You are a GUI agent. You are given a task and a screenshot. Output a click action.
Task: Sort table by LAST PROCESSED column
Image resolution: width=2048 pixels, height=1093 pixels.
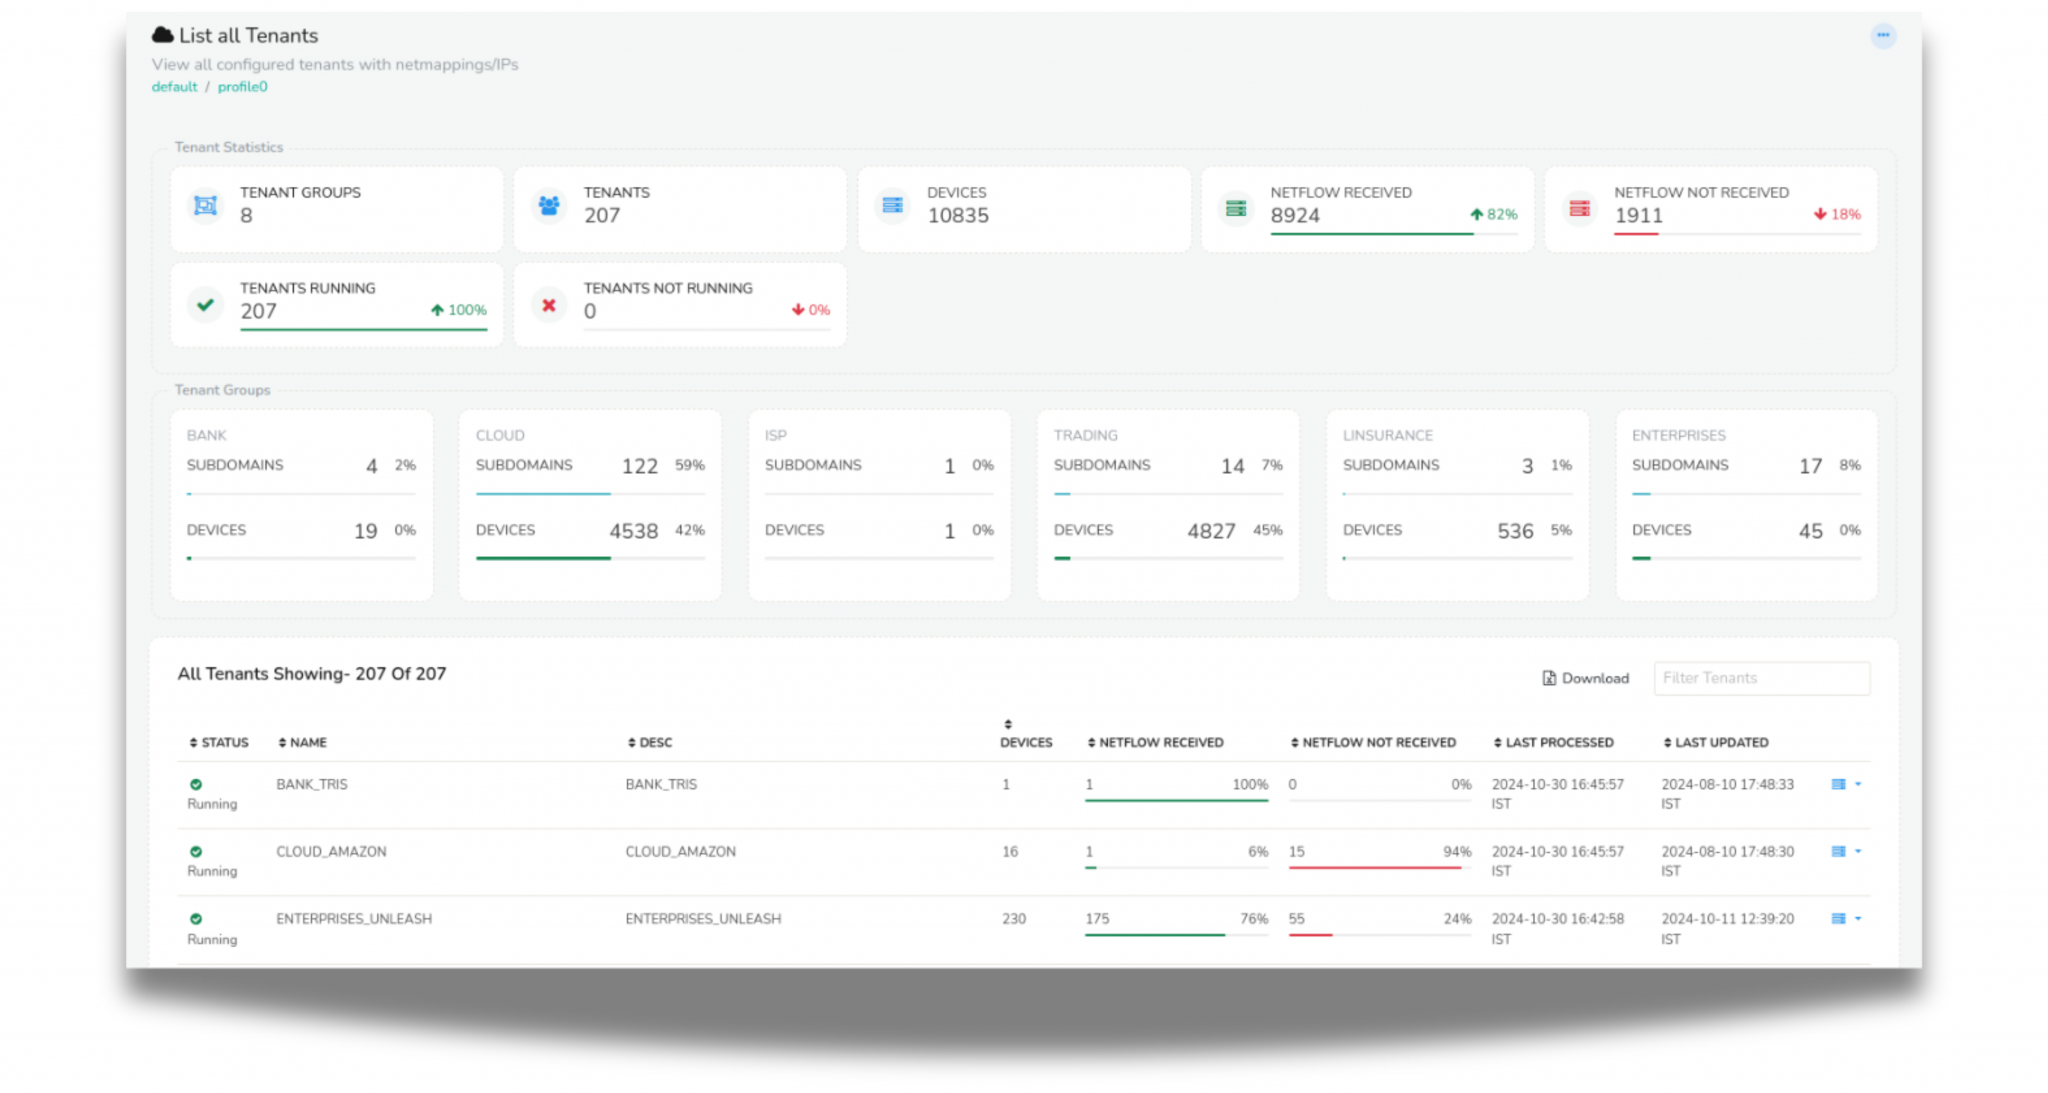pos(1553,743)
